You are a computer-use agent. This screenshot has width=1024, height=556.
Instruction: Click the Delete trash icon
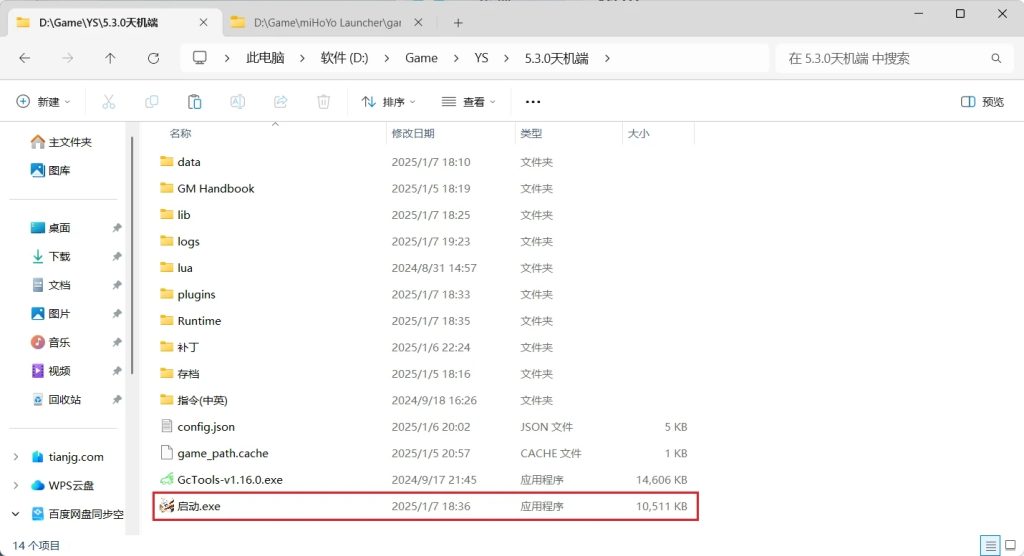(323, 102)
